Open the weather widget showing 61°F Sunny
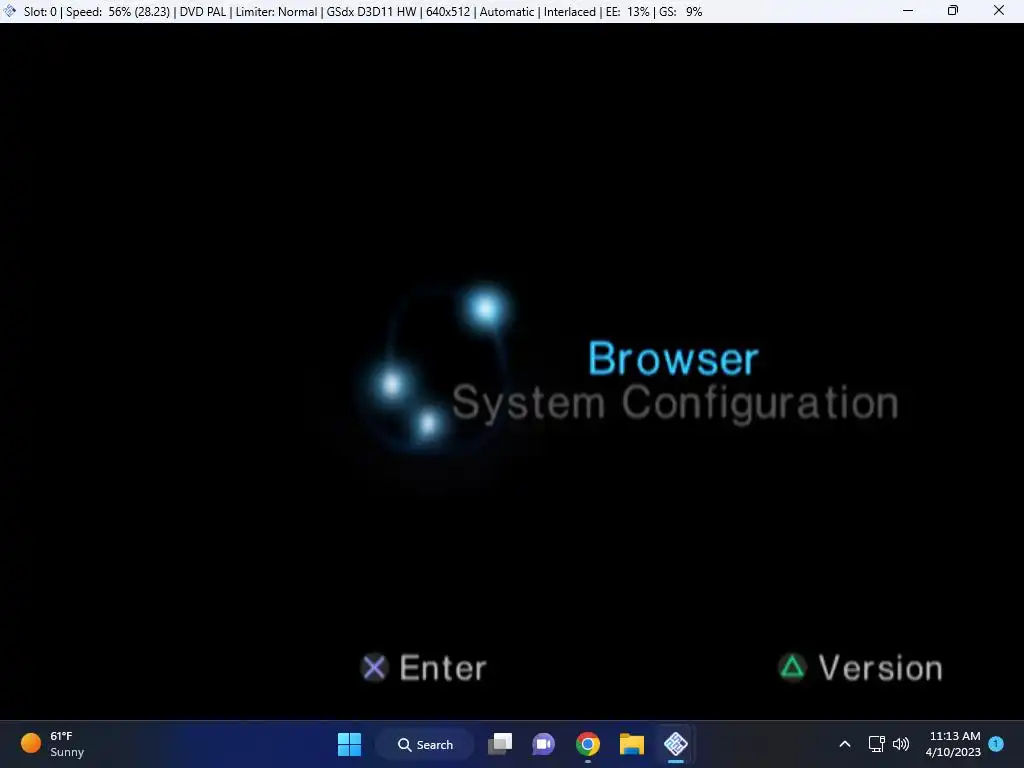The image size is (1024, 768). coord(52,744)
